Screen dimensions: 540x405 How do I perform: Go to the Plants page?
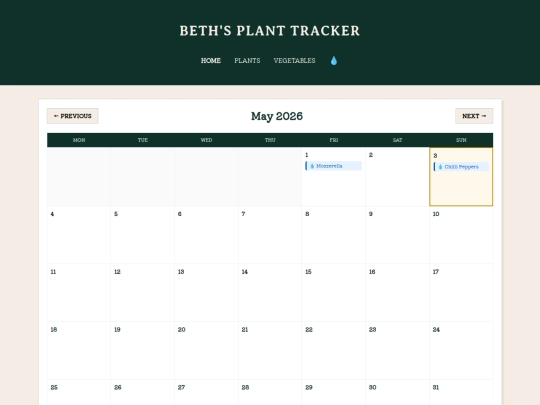click(247, 61)
